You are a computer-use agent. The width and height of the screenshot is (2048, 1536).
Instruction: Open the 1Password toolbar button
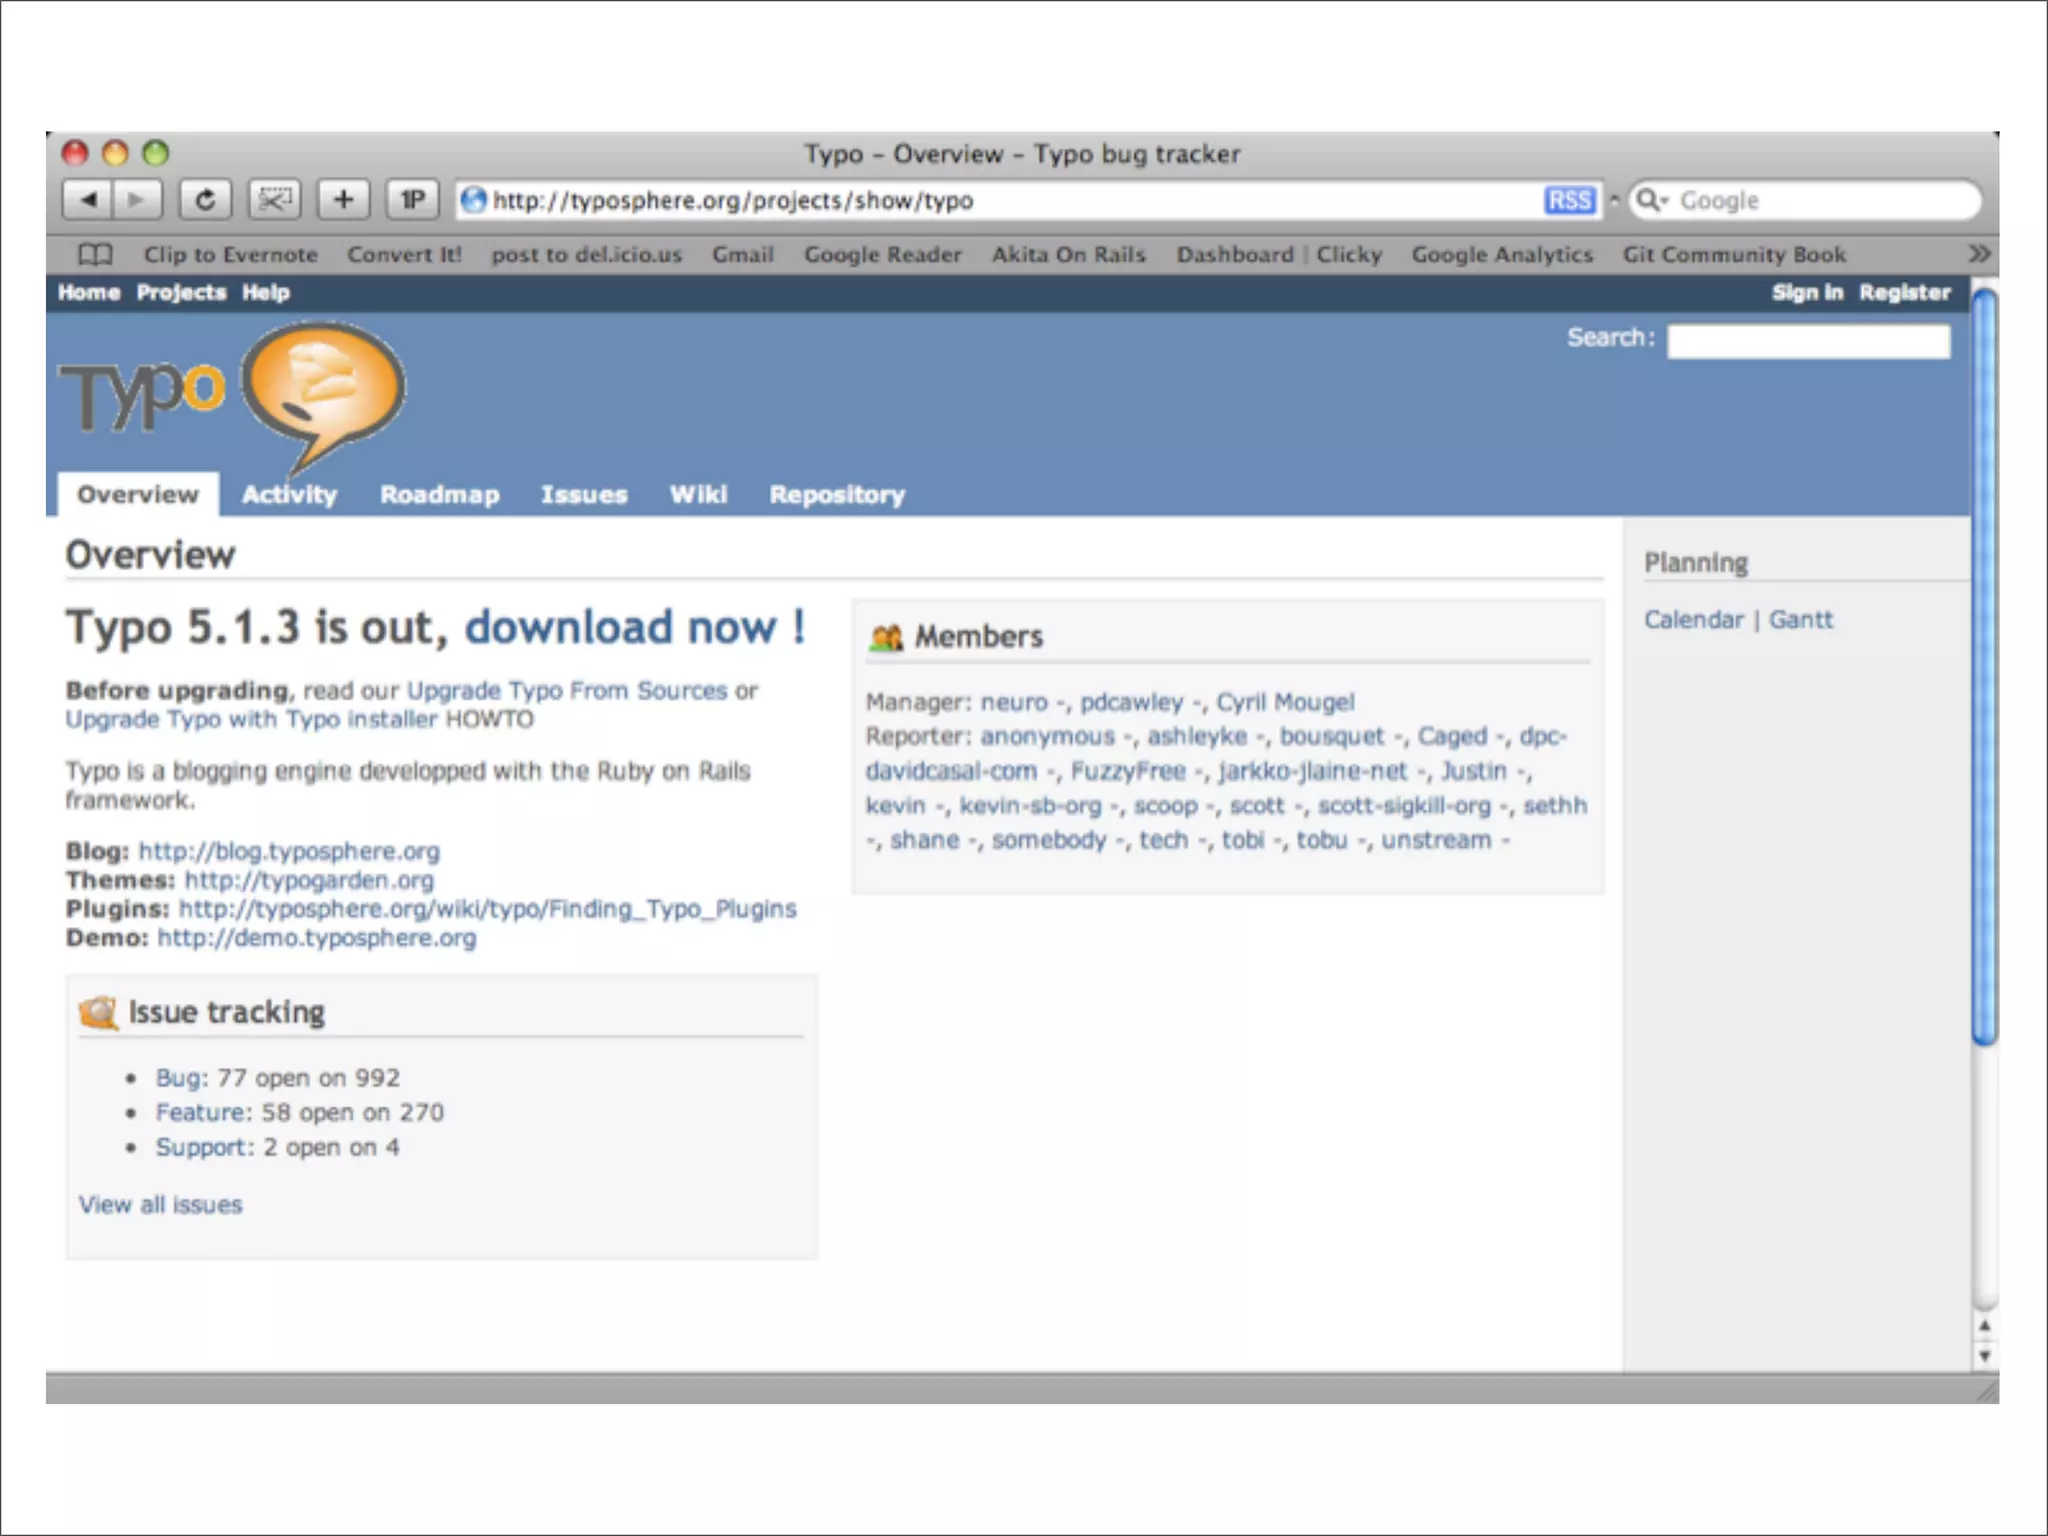412,199
